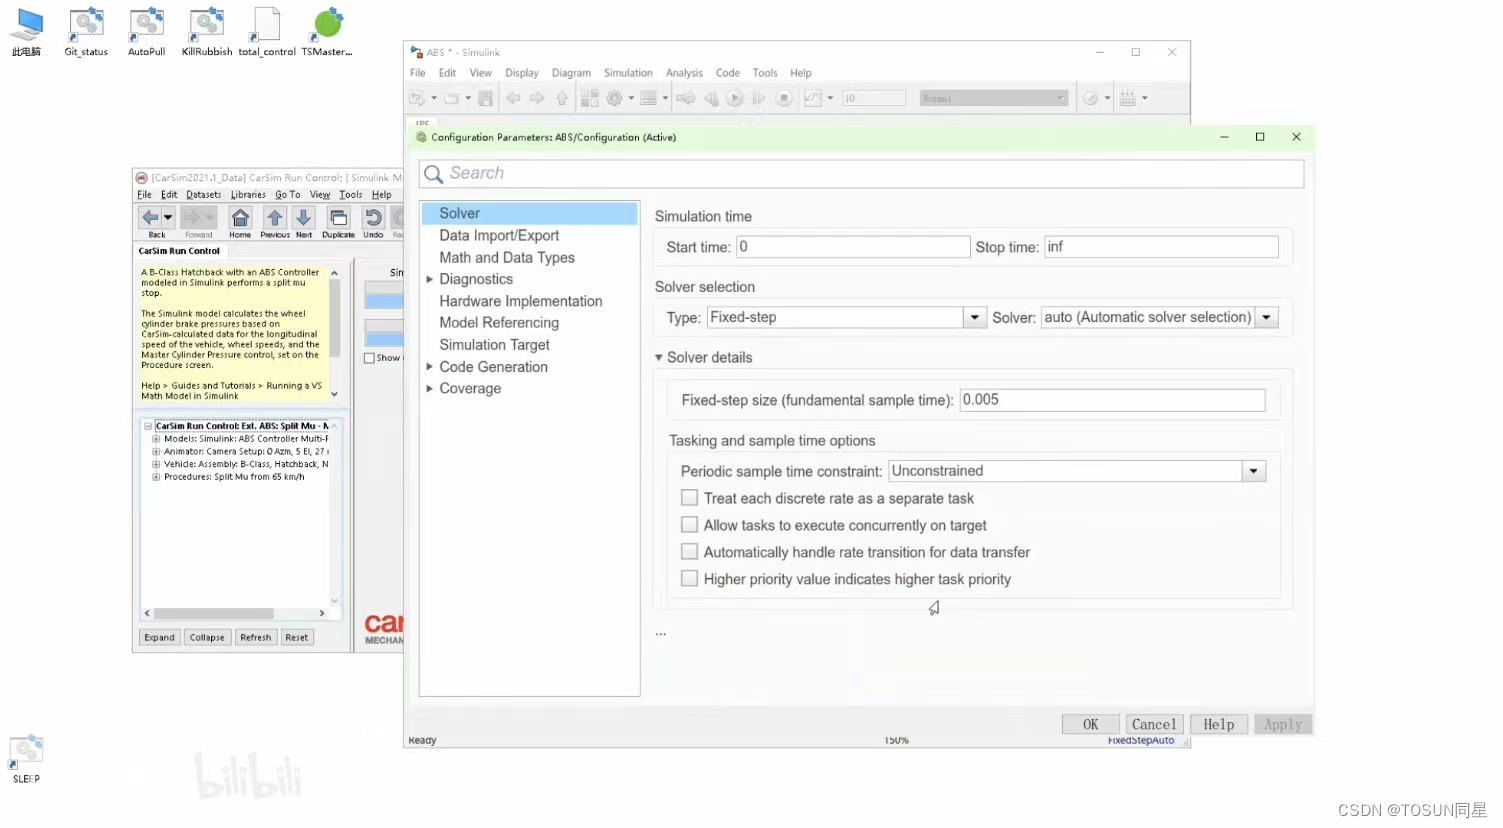Screen dimensions: 1503x828
Task: Click the Step Back button in Simulink toolbar
Action: [711, 98]
